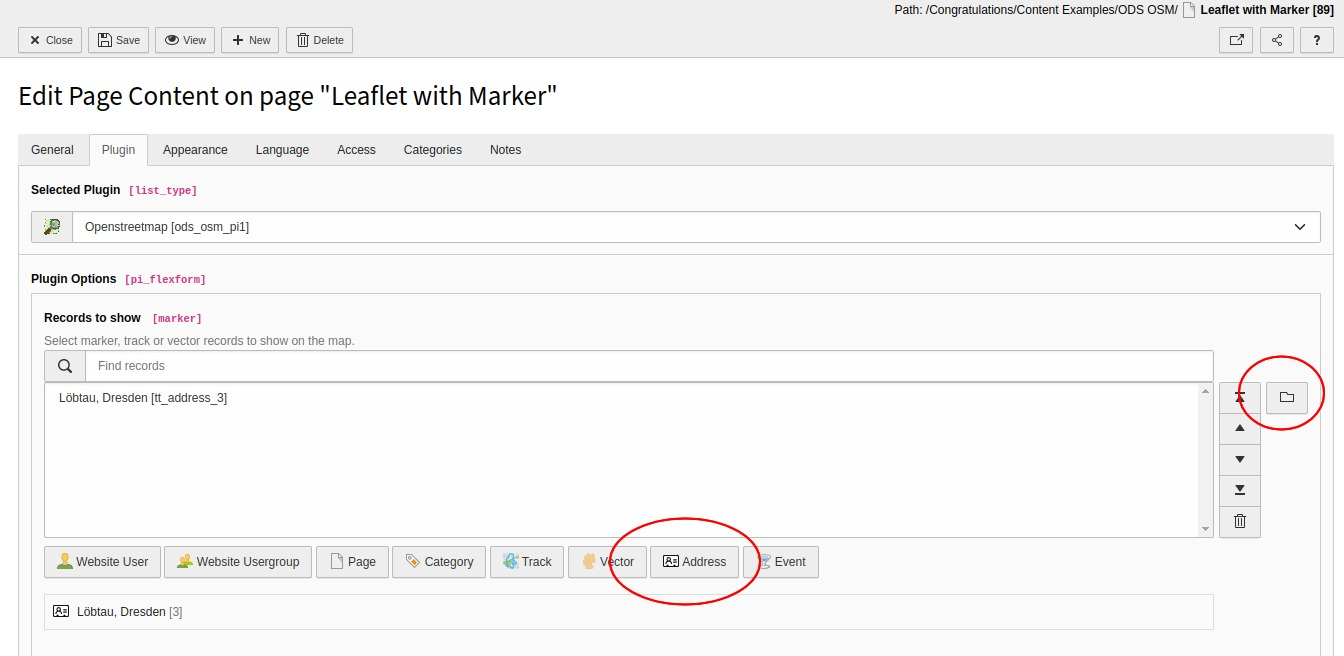Go to the Categories tab
Viewport: 1344px width, 656px height.
pyautogui.click(x=432, y=150)
